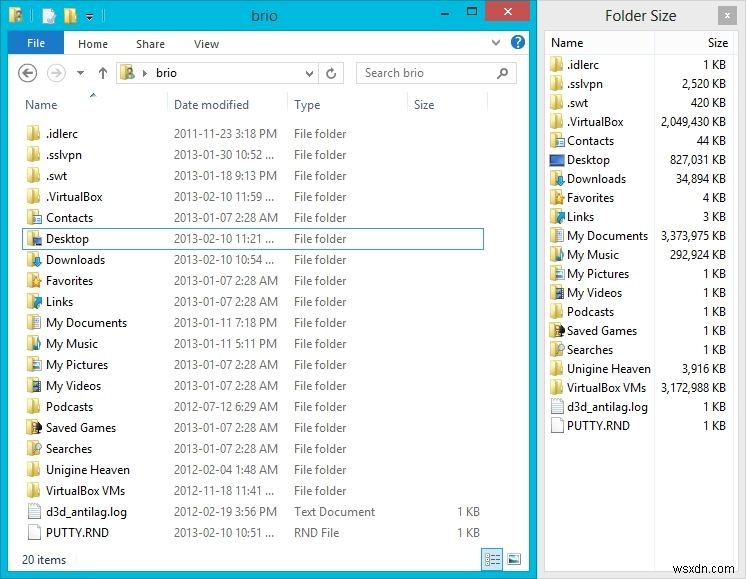The width and height of the screenshot is (746, 579).
Task: Select VirtualBox VMs row in Explorer
Action: (253, 491)
